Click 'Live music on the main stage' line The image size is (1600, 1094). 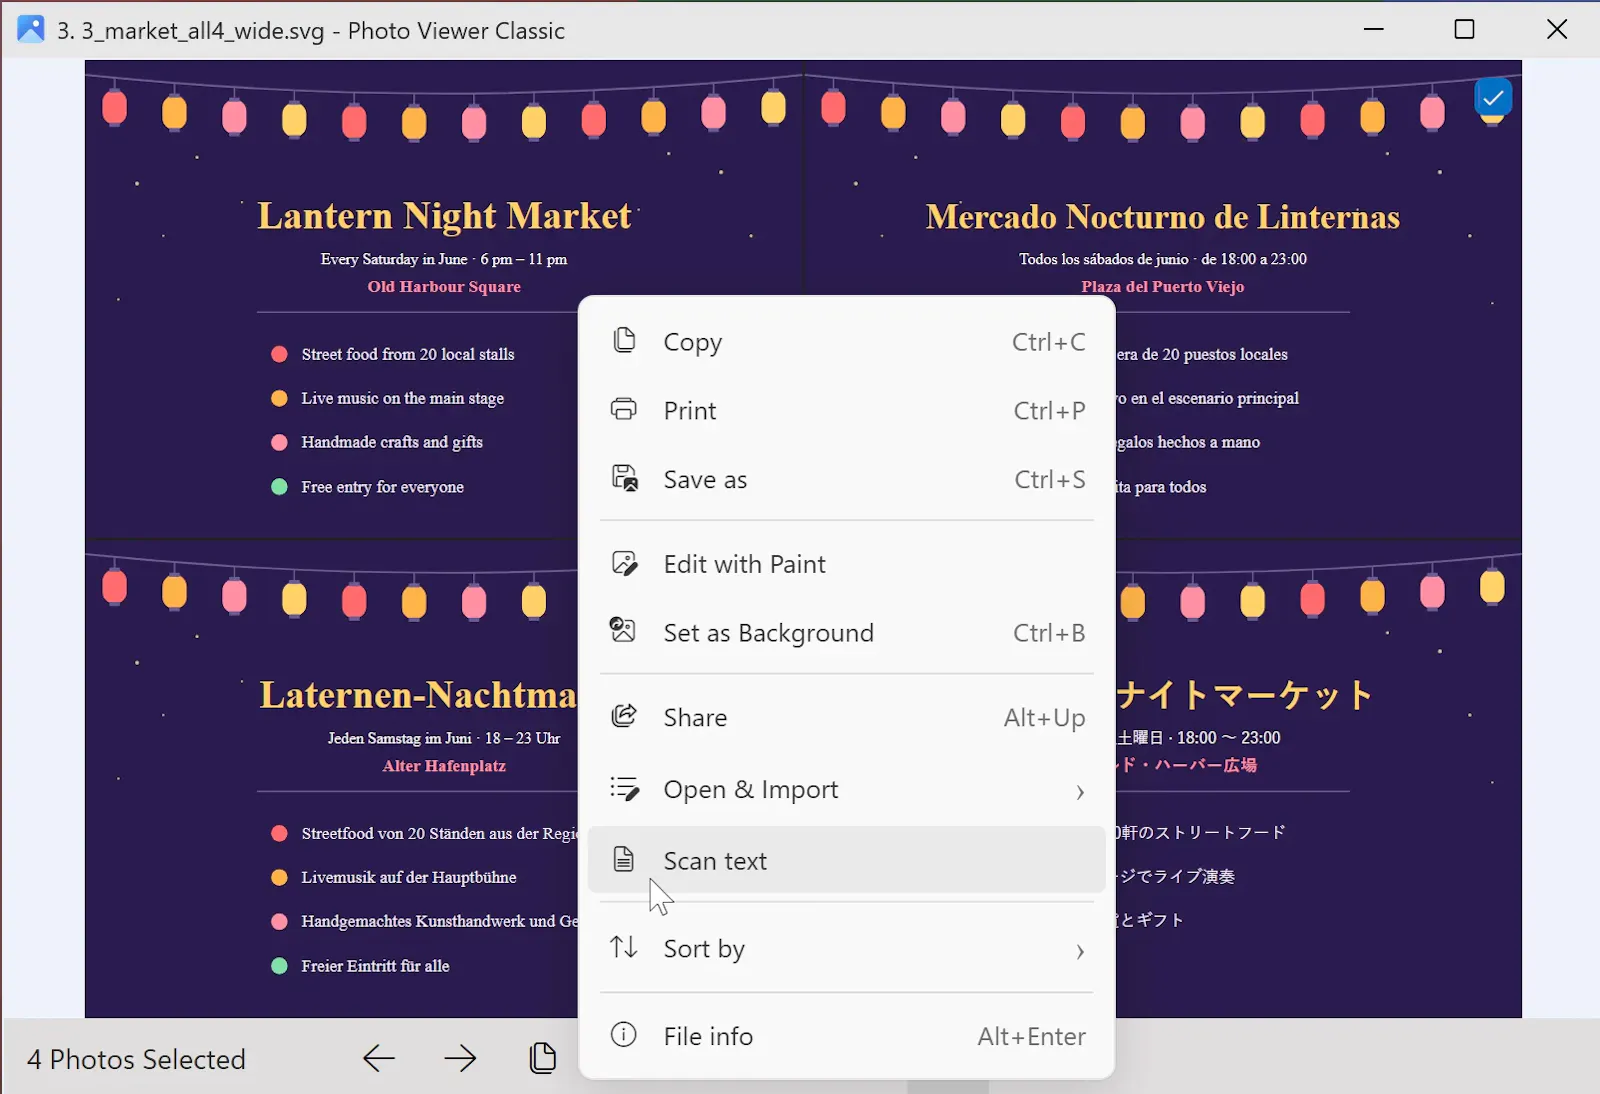click(402, 398)
